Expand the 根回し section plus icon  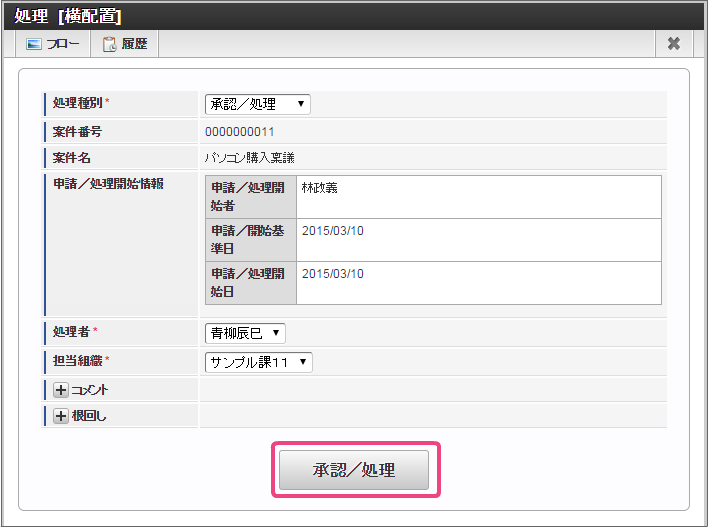coord(61,416)
